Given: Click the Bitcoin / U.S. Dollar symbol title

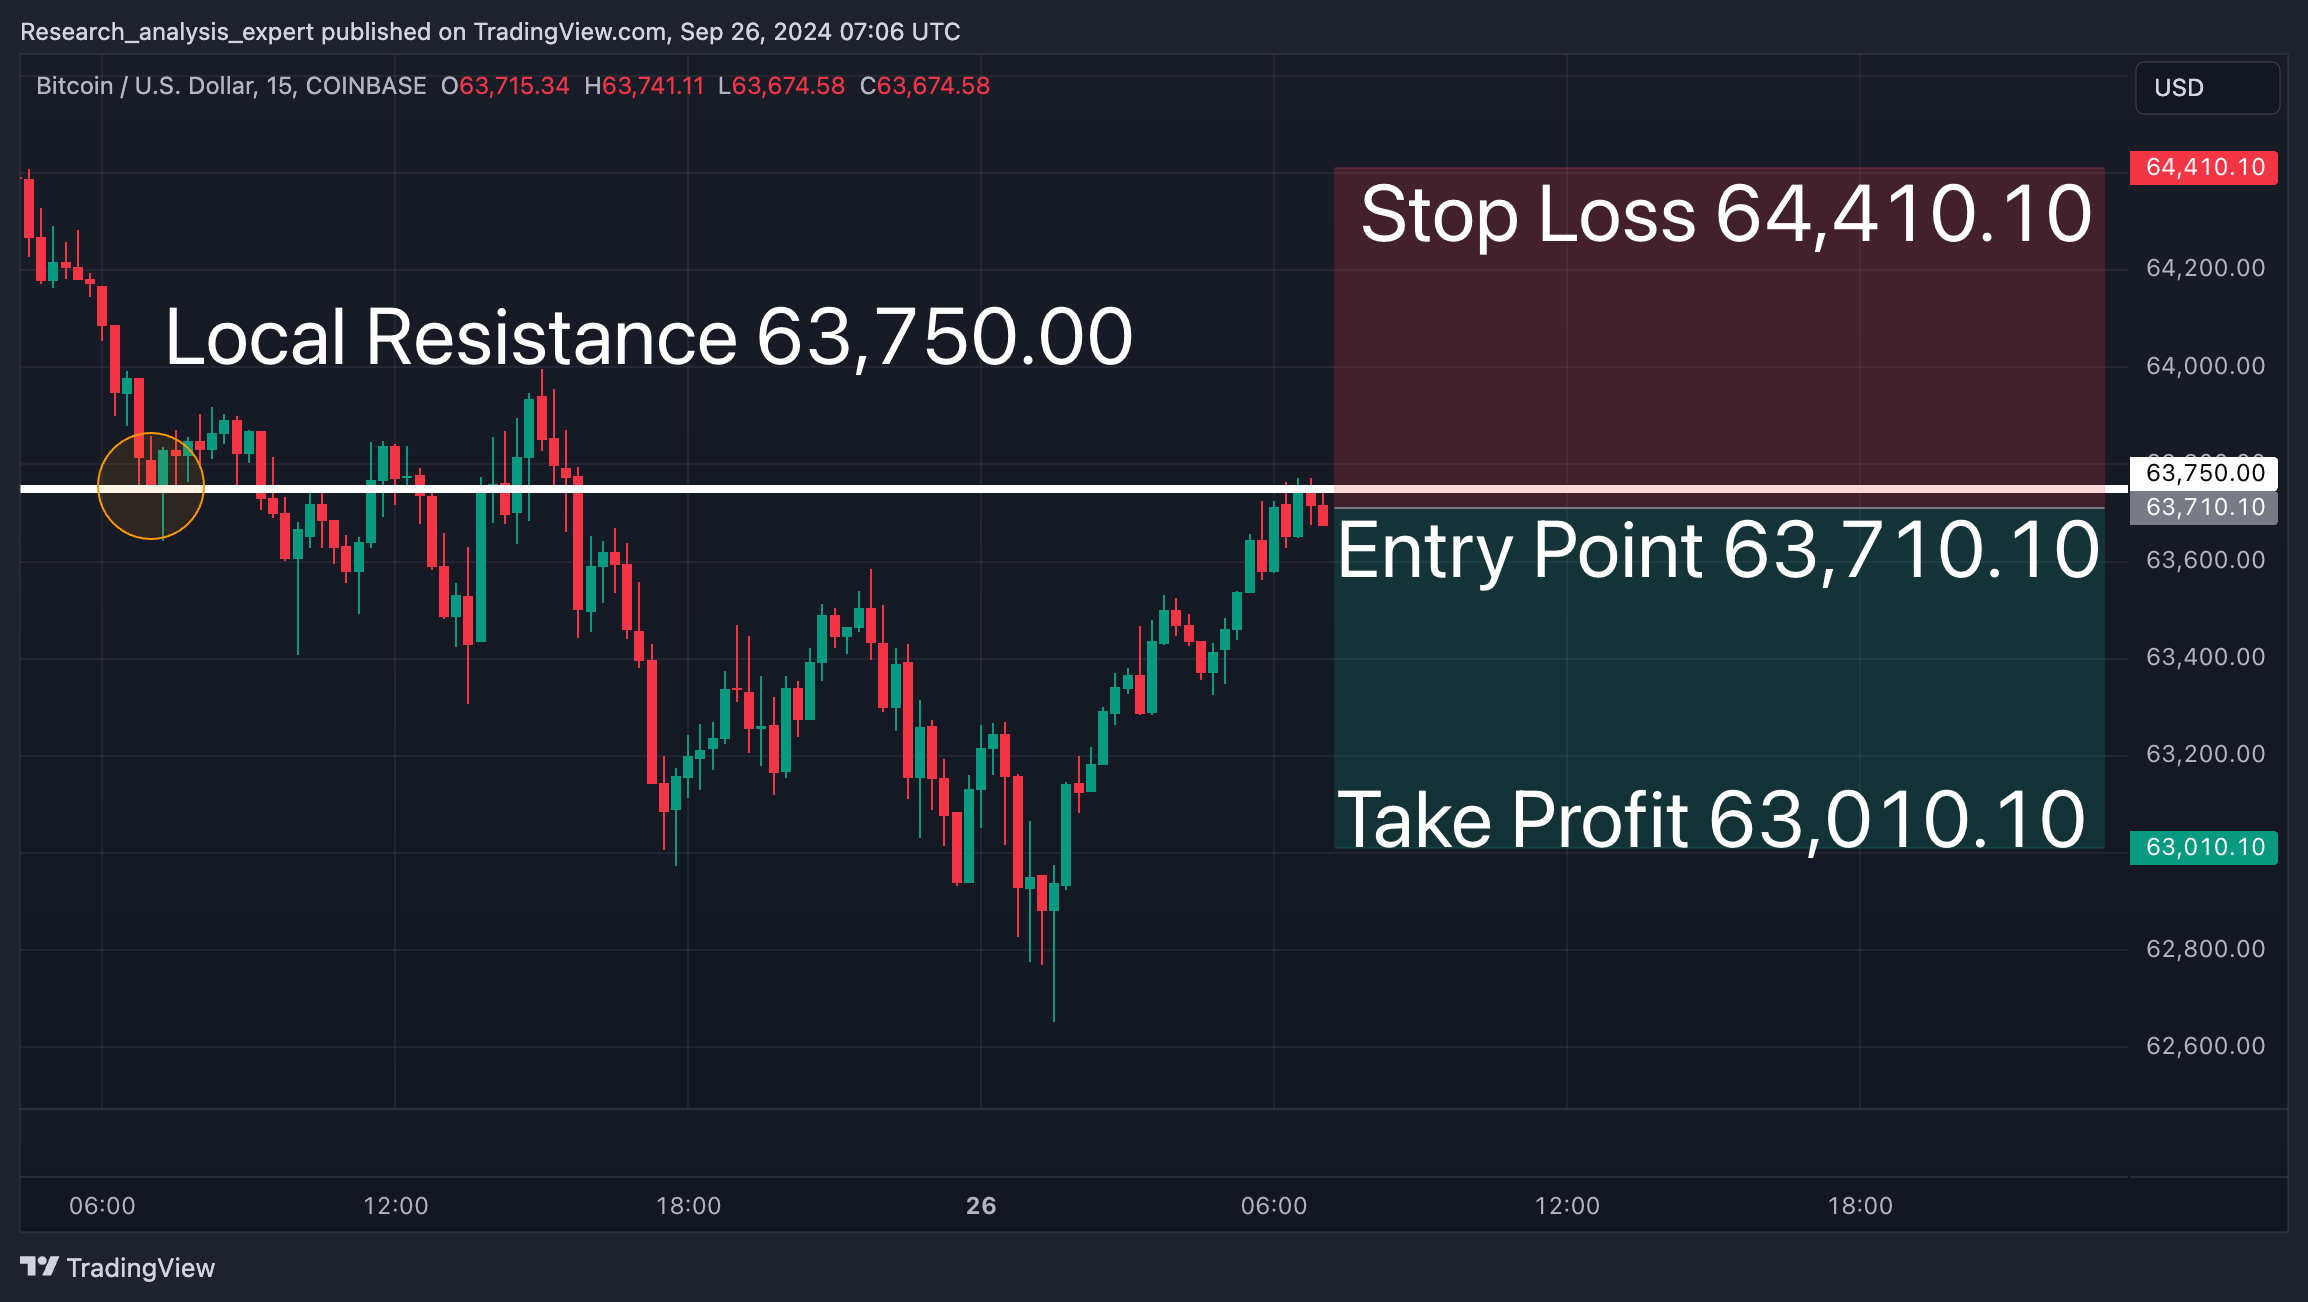Looking at the screenshot, I should tap(231, 86).
